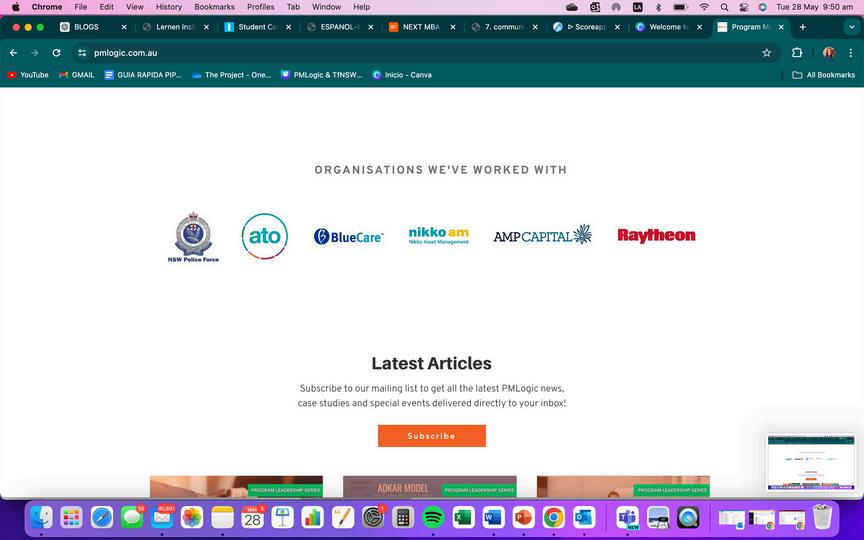The image size is (864, 540).
Task: Open Mail from the dock
Action: (x=162, y=517)
